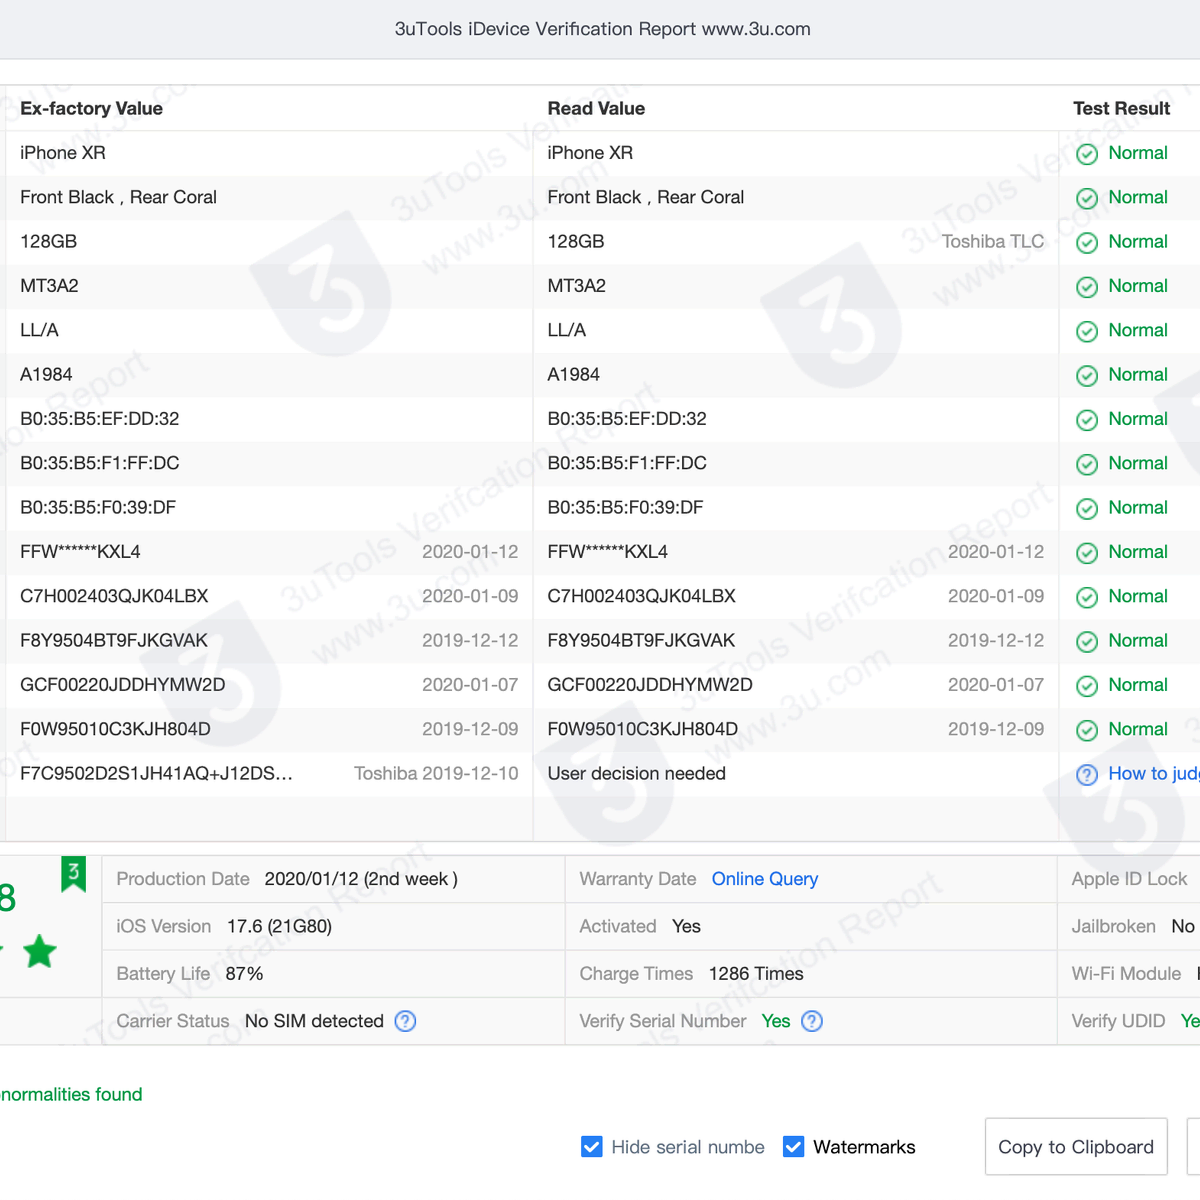Select the Battery Life value 87%
This screenshot has width=1200, height=1200.
pyautogui.click(x=244, y=973)
